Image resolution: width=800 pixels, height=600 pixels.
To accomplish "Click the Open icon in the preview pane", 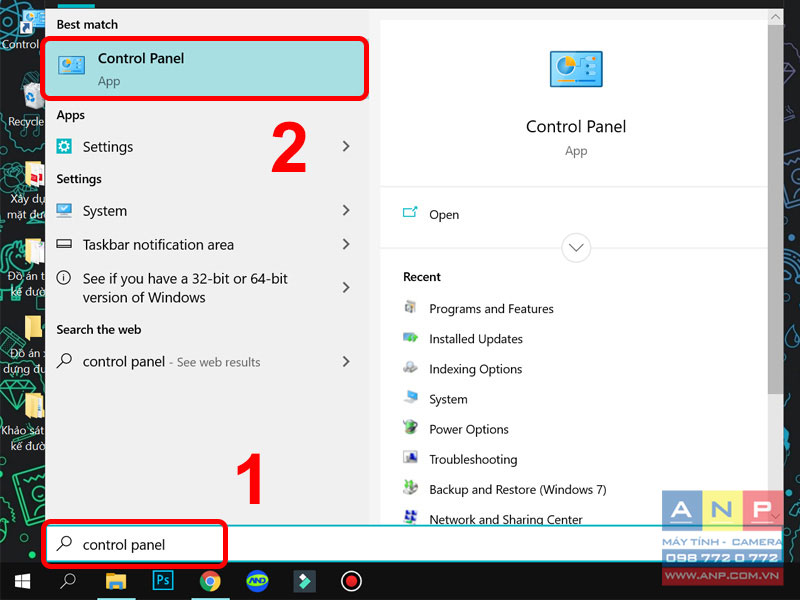I will tap(410, 212).
